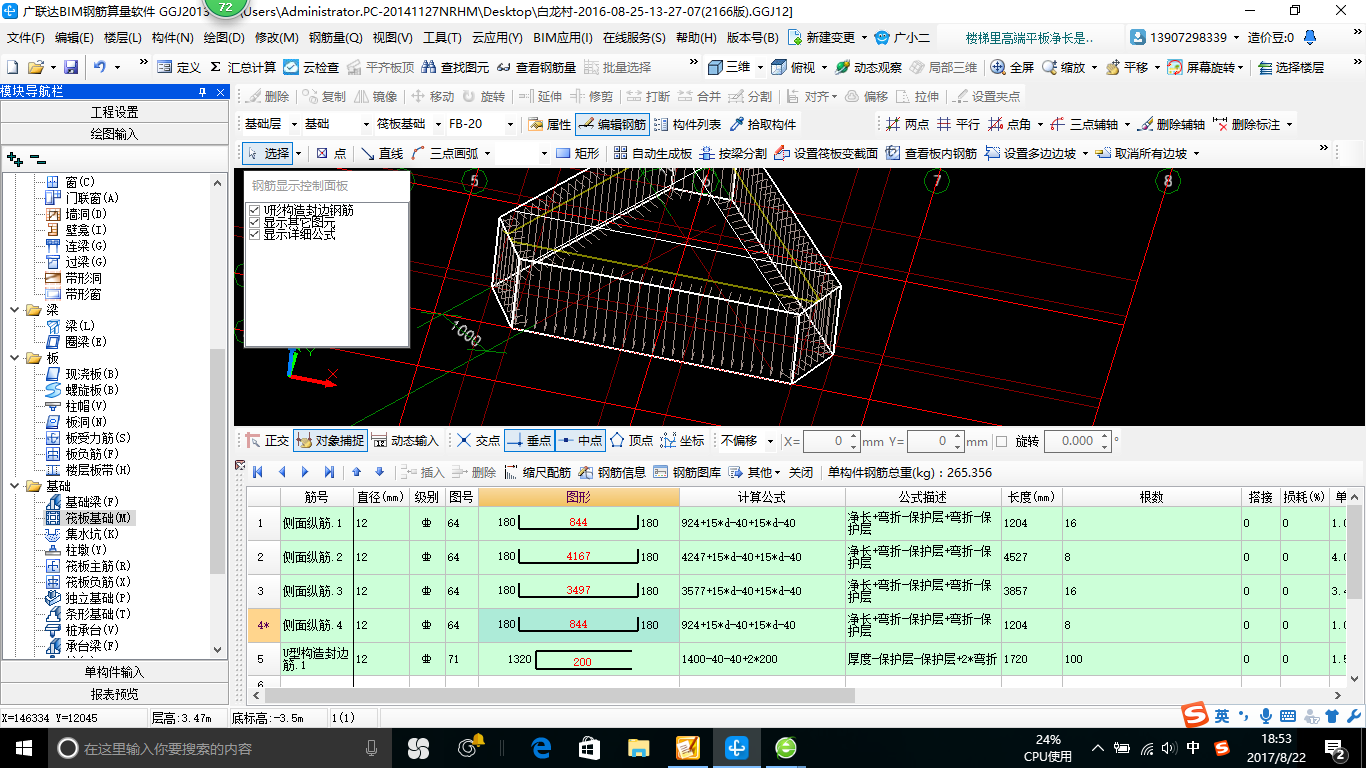
Task: Open the 钢筋量(Q) menu
Action: point(335,38)
